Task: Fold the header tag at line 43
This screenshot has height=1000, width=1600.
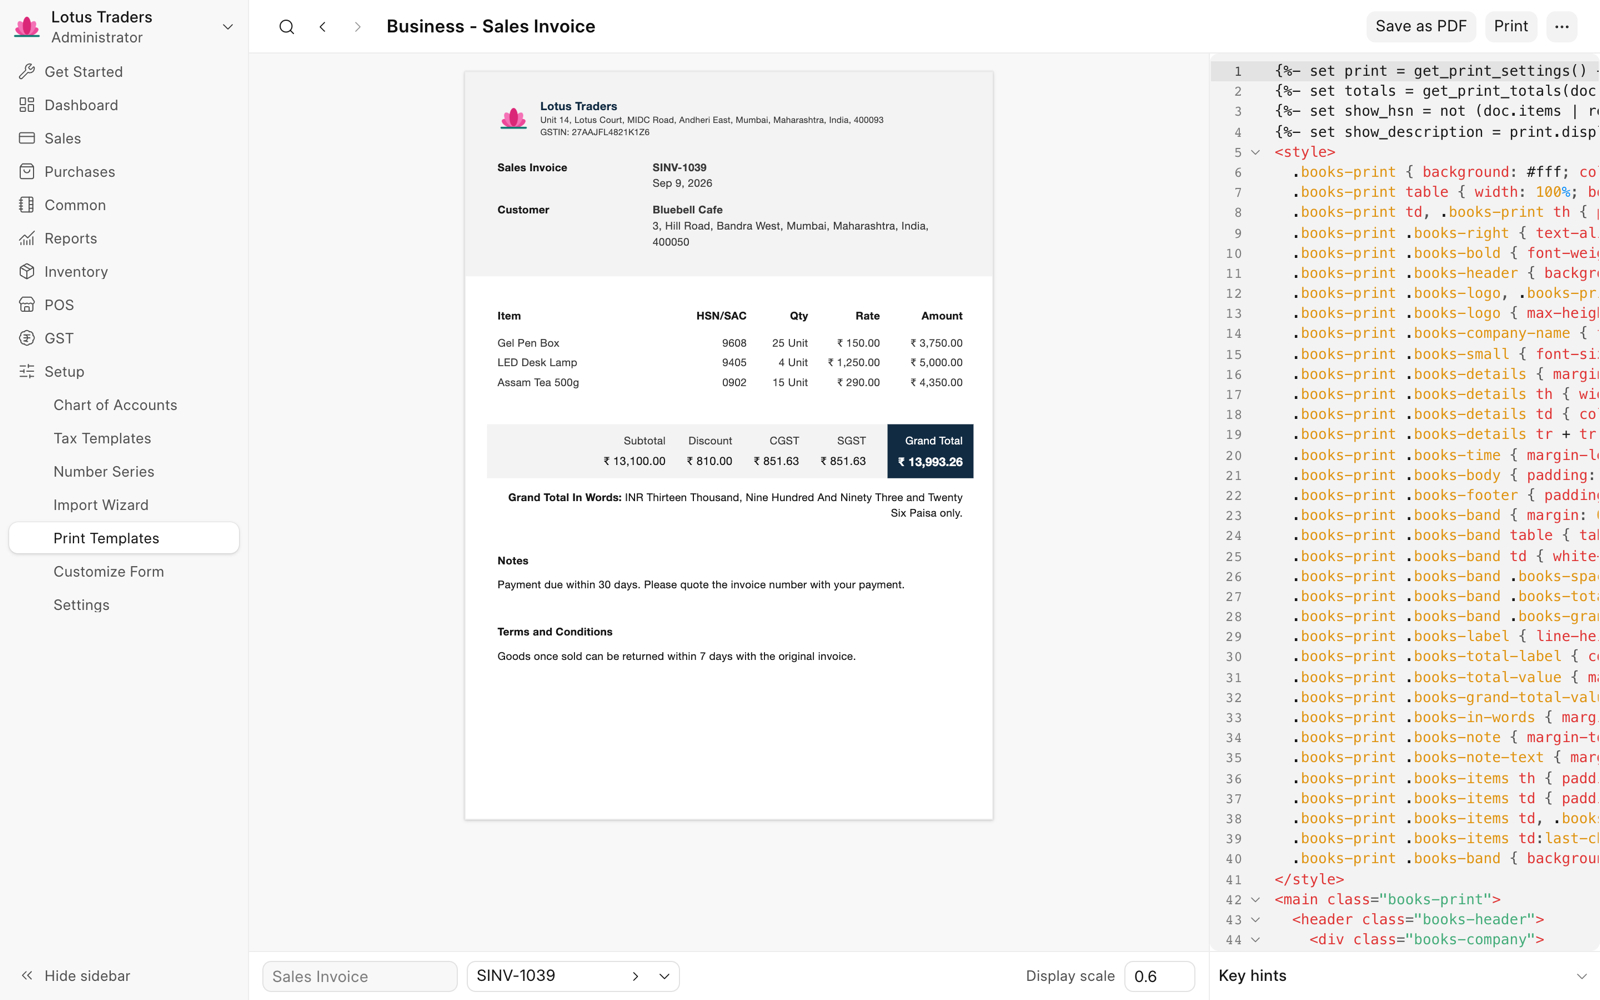Action: (x=1256, y=920)
